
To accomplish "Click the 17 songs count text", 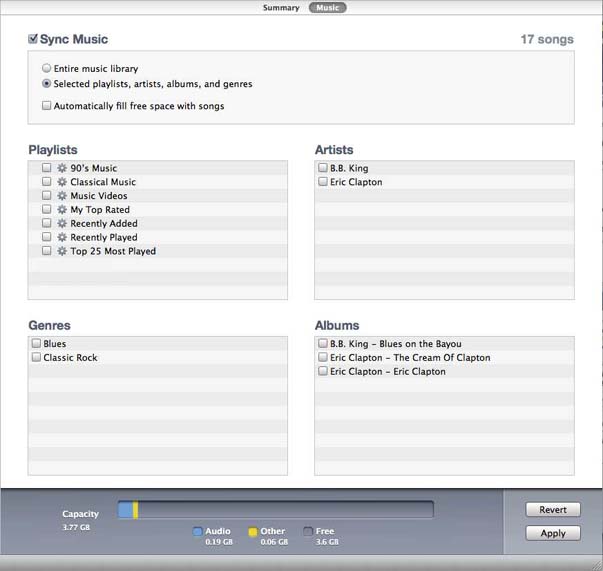I will [547, 39].
